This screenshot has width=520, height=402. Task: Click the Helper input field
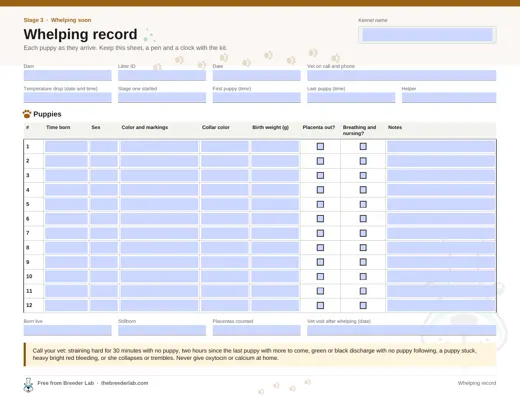[x=449, y=98]
